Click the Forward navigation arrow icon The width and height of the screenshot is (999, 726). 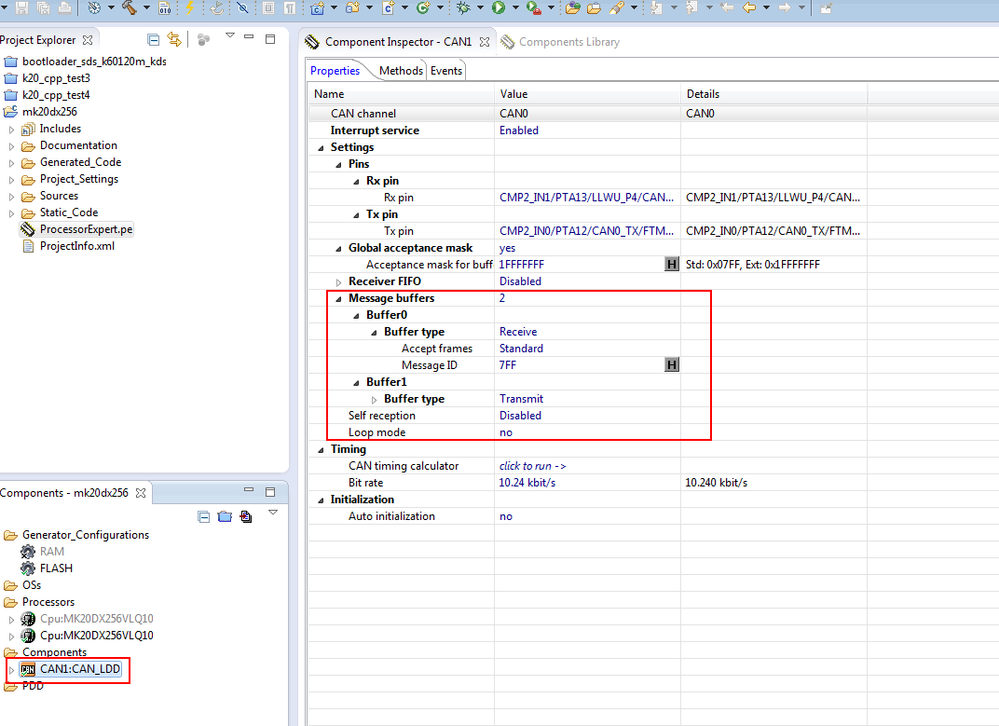pos(785,8)
